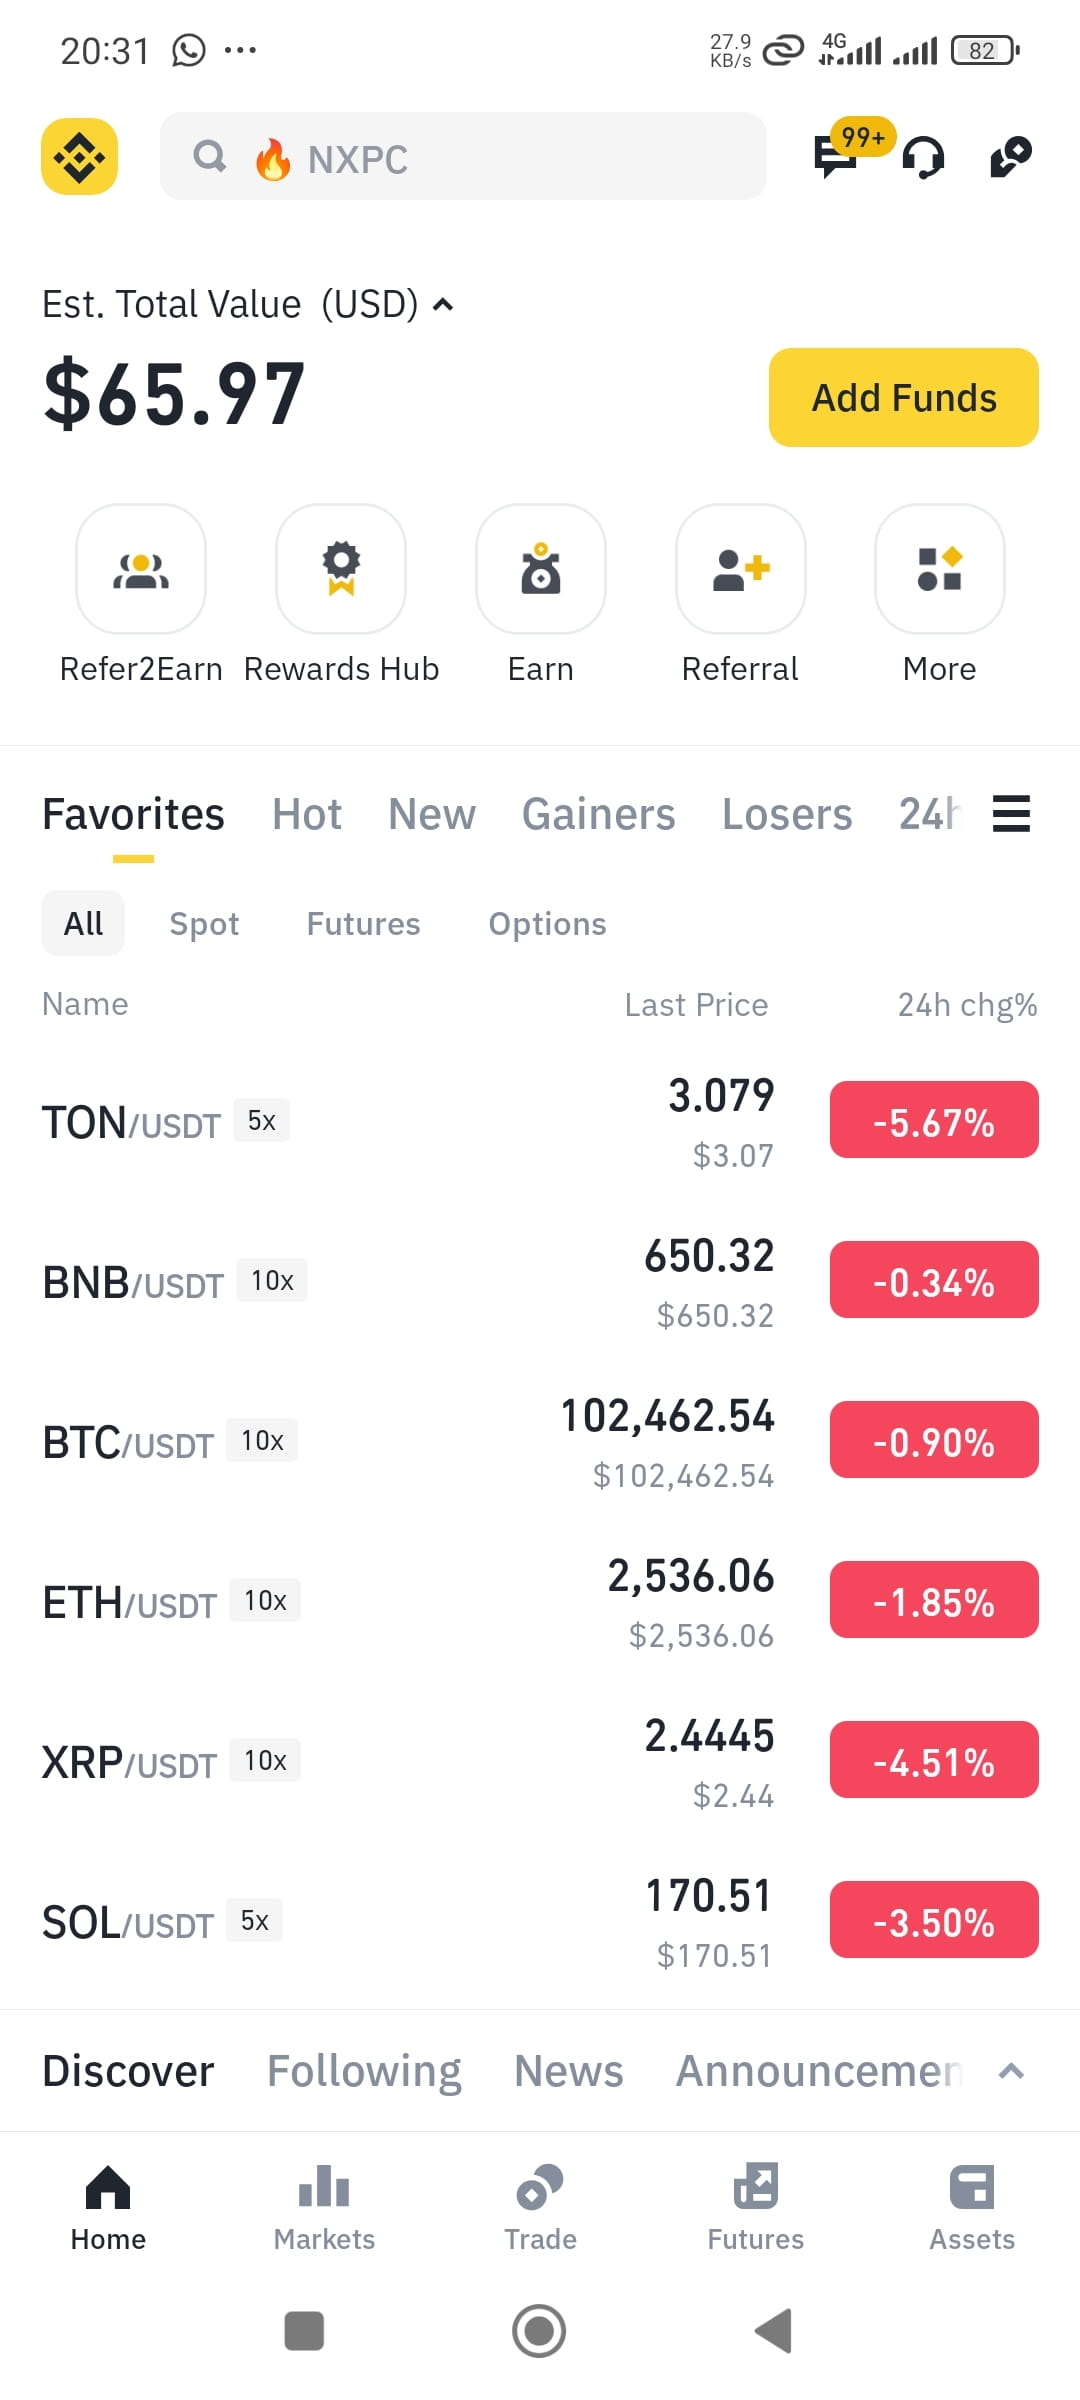The width and height of the screenshot is (1080, 2400).
Task: Go to Markets in bottom navigation
Action: point(324,2208)
